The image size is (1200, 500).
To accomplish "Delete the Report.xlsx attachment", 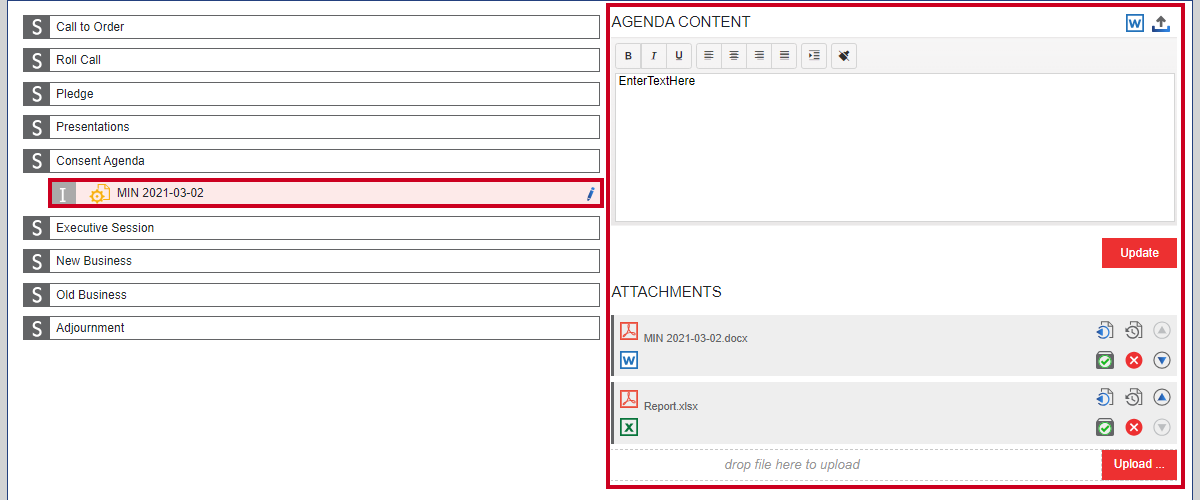I will (1134, 428).
